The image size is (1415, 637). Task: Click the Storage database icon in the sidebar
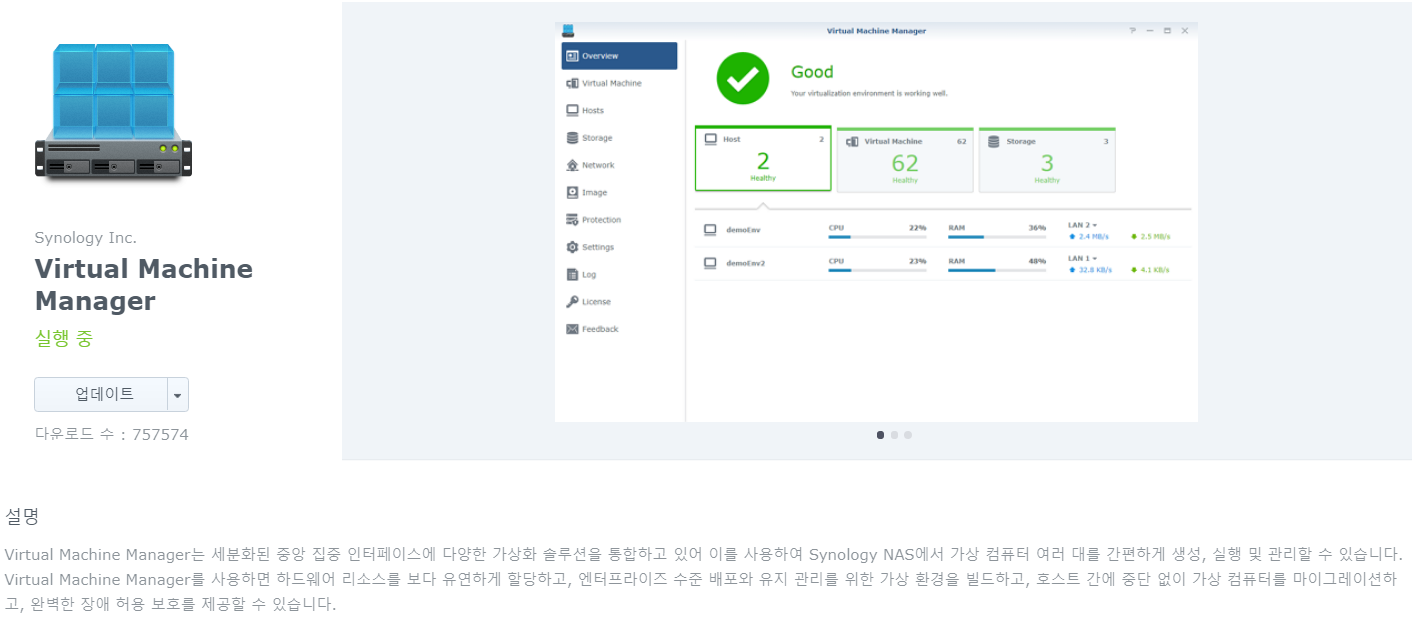572,138
